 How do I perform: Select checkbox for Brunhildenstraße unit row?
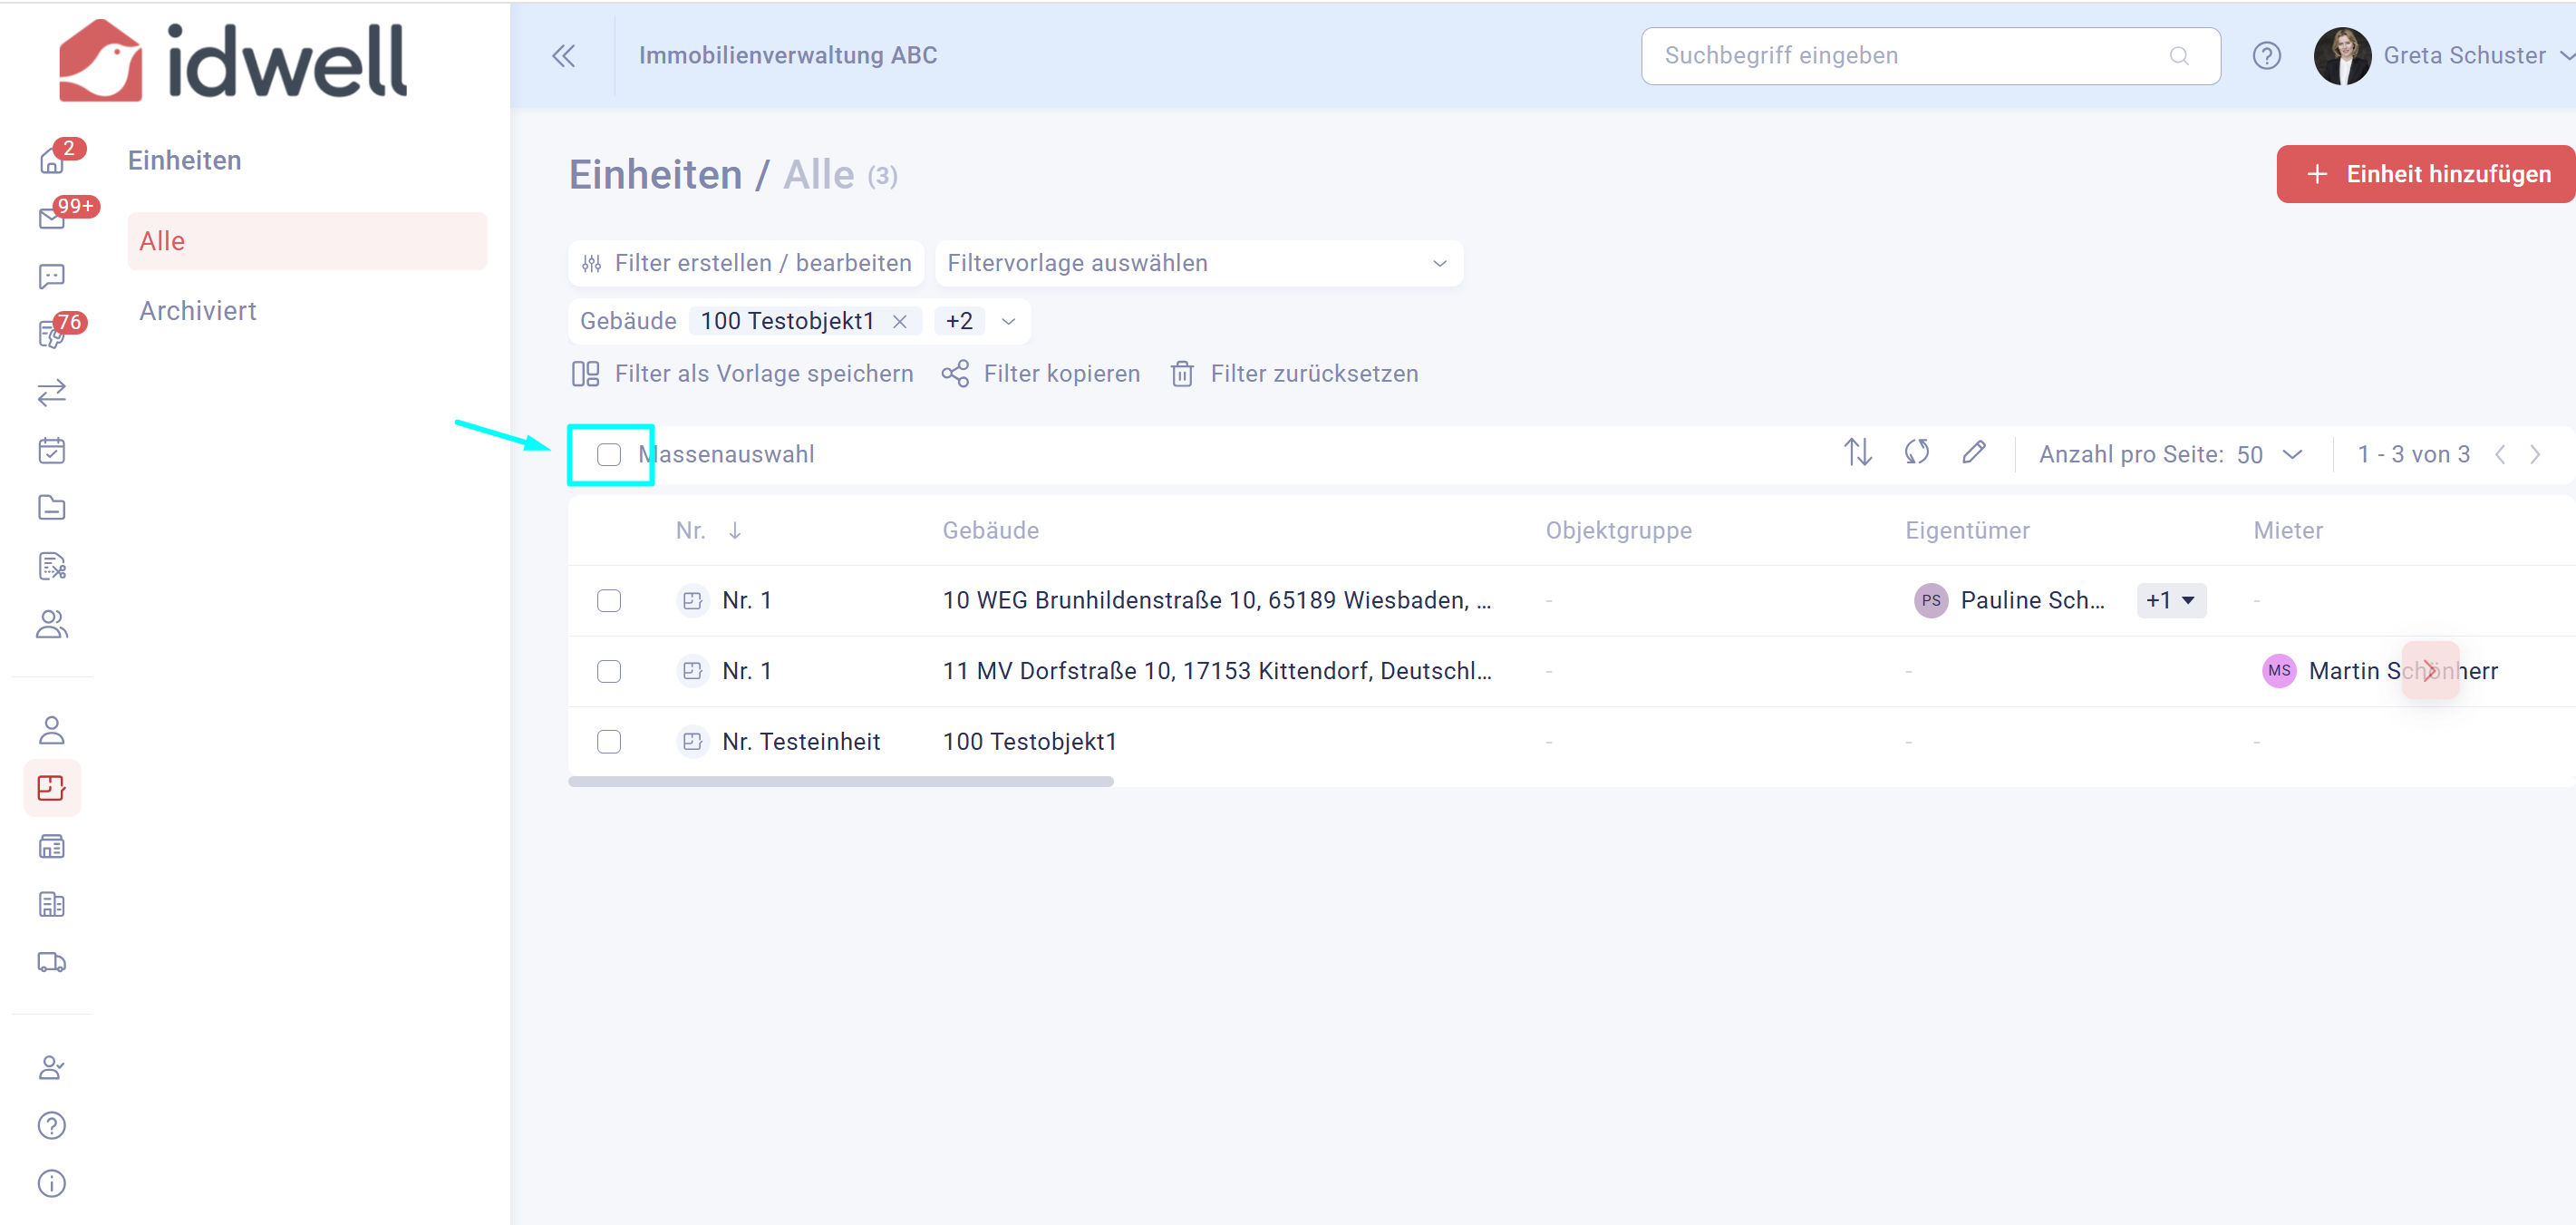click(609, 601)
